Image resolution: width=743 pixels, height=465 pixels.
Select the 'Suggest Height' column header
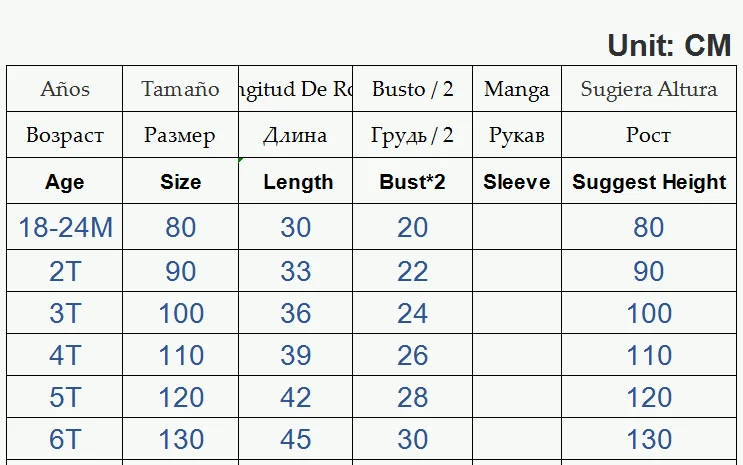click(x=648, y=182)
